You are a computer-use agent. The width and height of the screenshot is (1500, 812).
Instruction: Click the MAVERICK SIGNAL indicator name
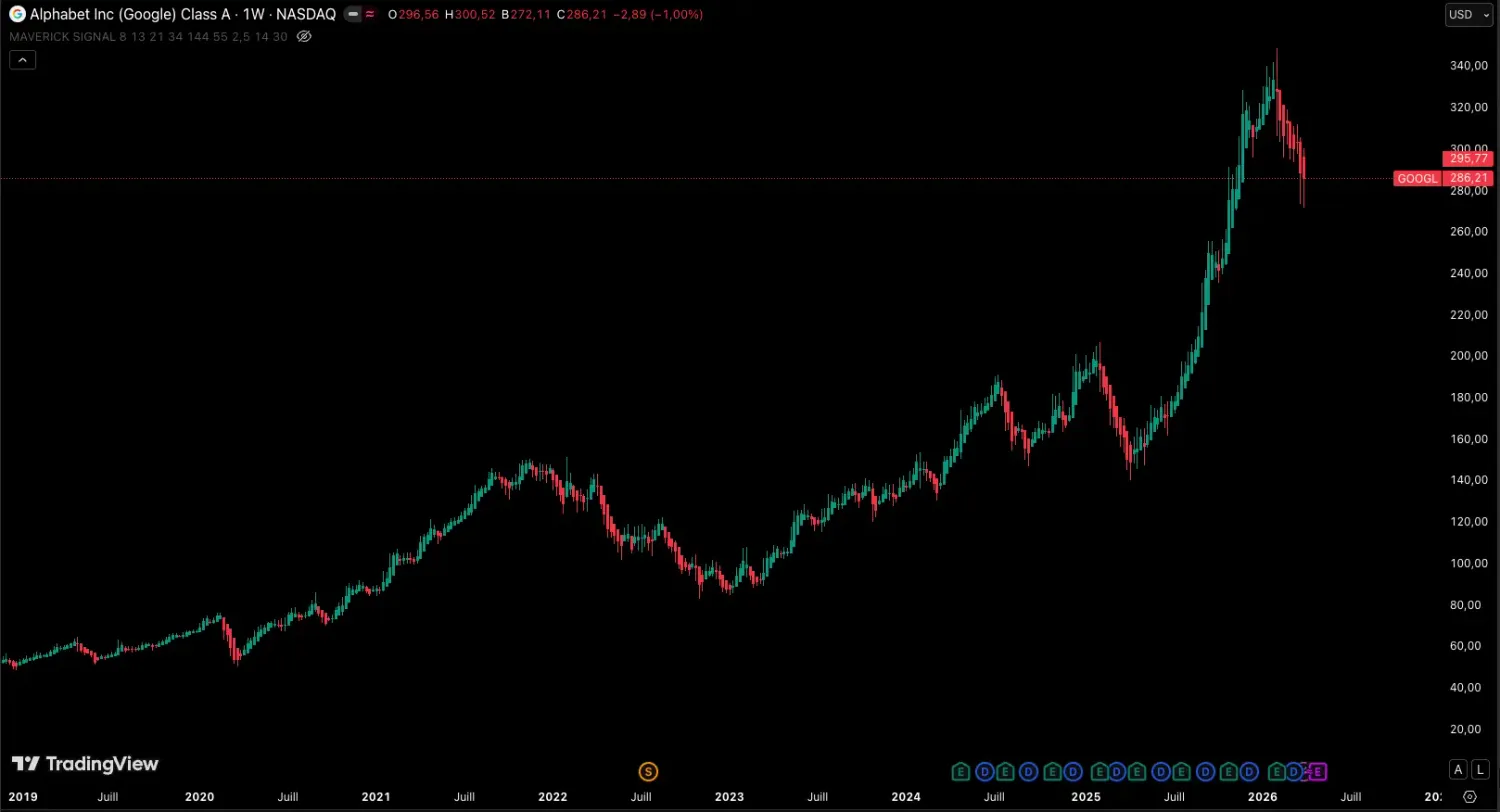(x=61, y=36)
